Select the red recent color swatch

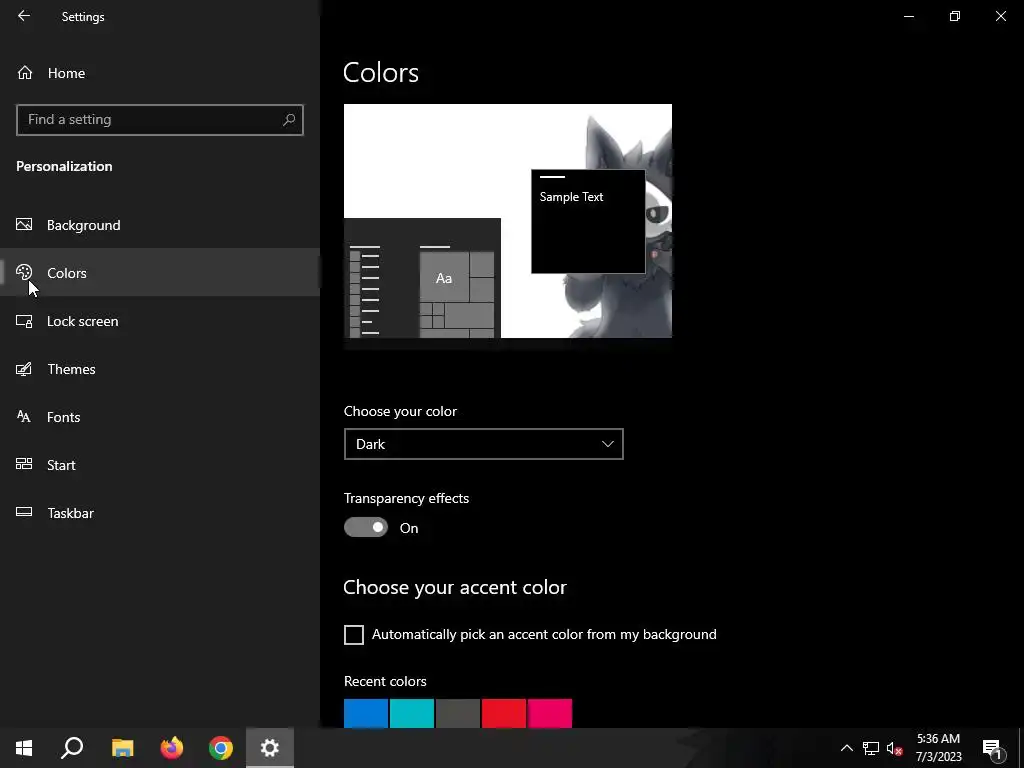(504, 713)
